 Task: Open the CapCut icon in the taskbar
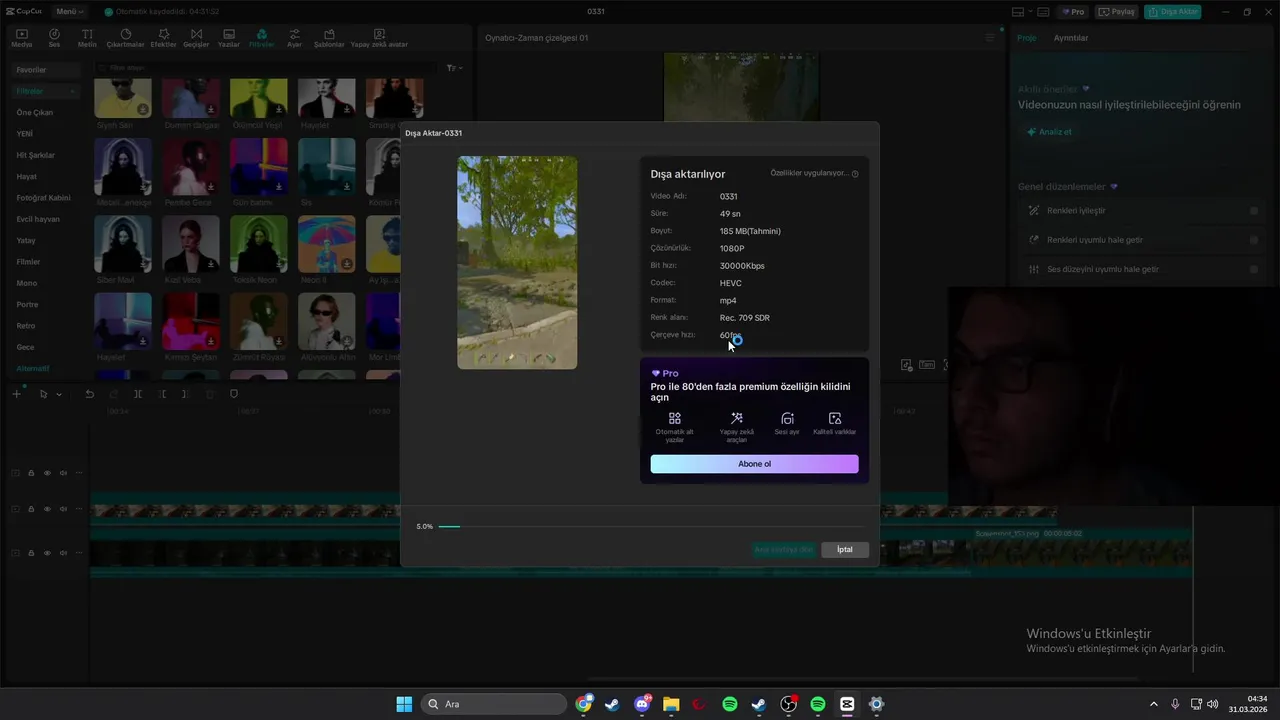coord(847,704)
